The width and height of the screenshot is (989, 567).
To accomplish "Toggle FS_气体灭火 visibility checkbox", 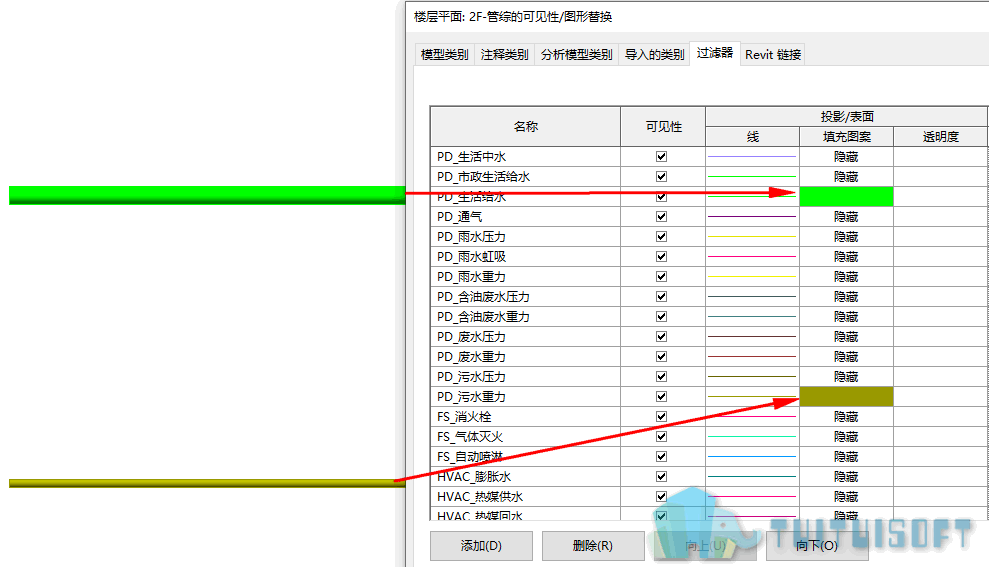I will click(x=661, y=436).
